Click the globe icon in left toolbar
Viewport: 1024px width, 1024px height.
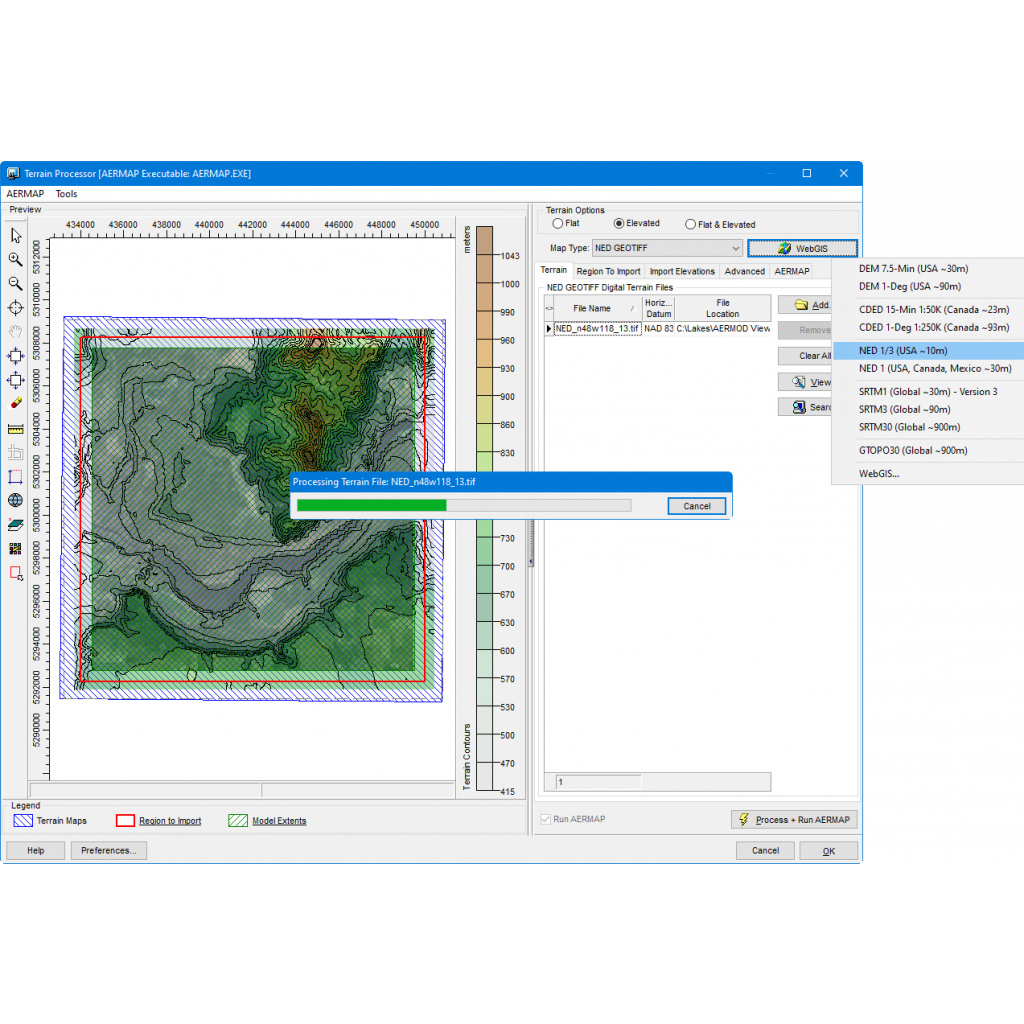coord(16,500)
